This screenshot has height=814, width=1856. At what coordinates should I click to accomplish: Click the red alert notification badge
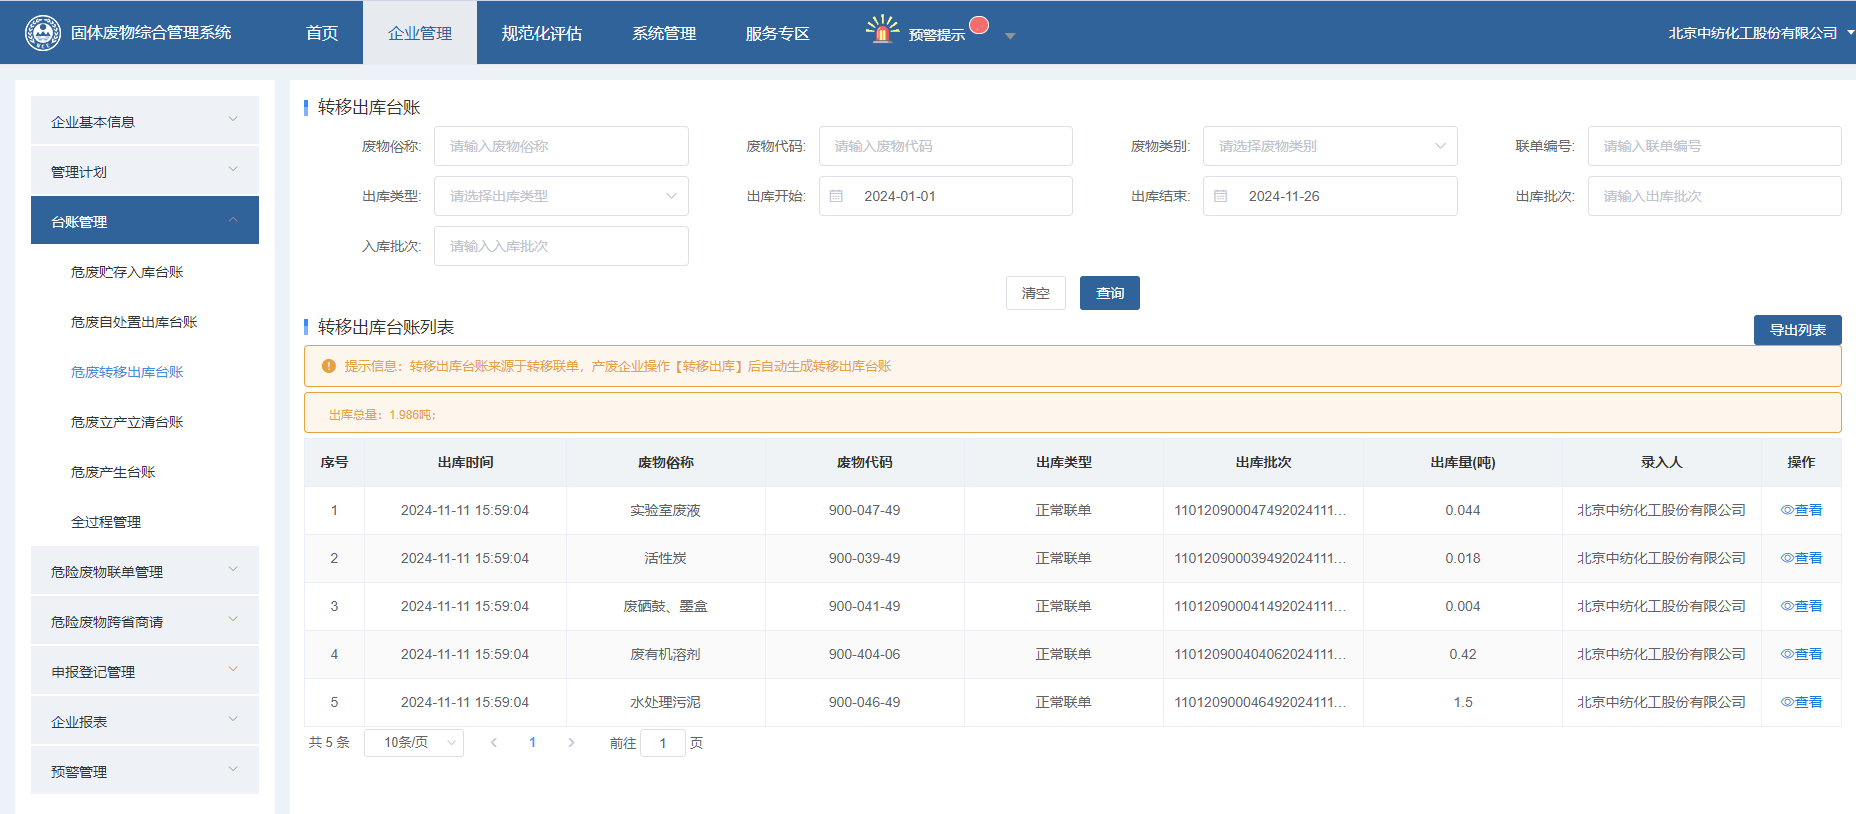tap(979, 25)
